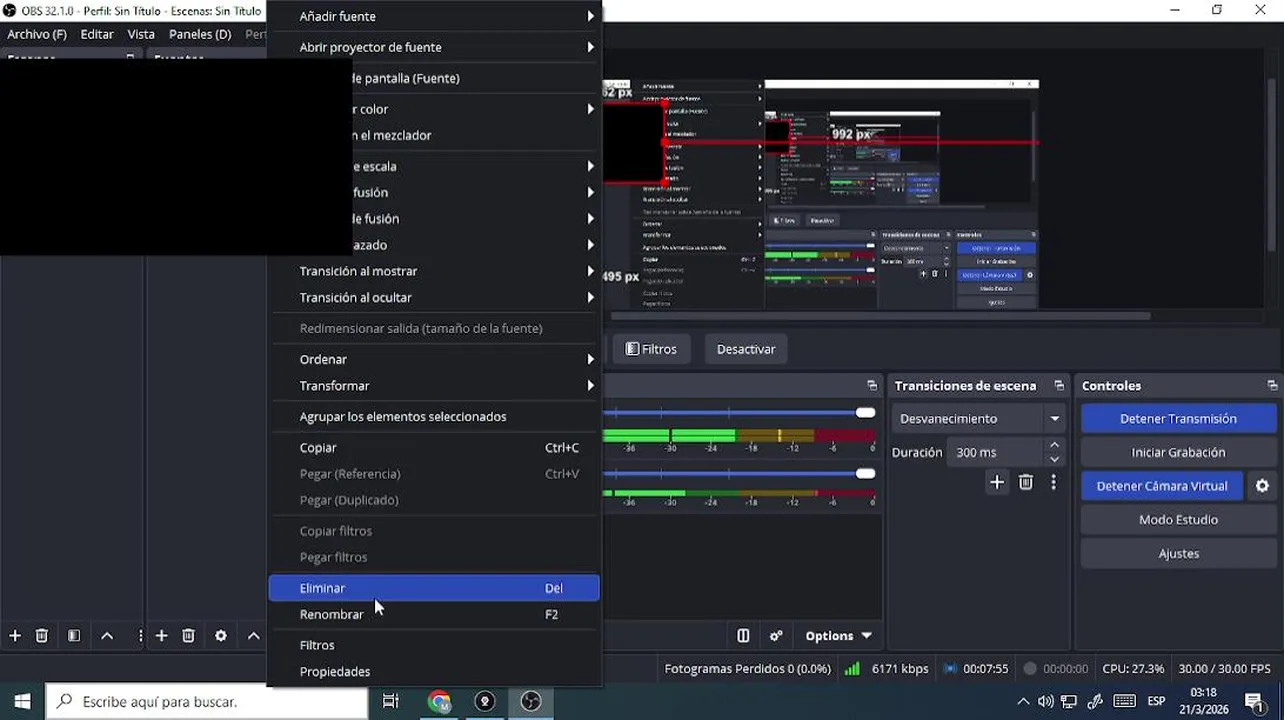The width and height of the screenshot is (1284, 720).
Task: Expand the Ordenar submenu
Action: (x=435, y=359)
